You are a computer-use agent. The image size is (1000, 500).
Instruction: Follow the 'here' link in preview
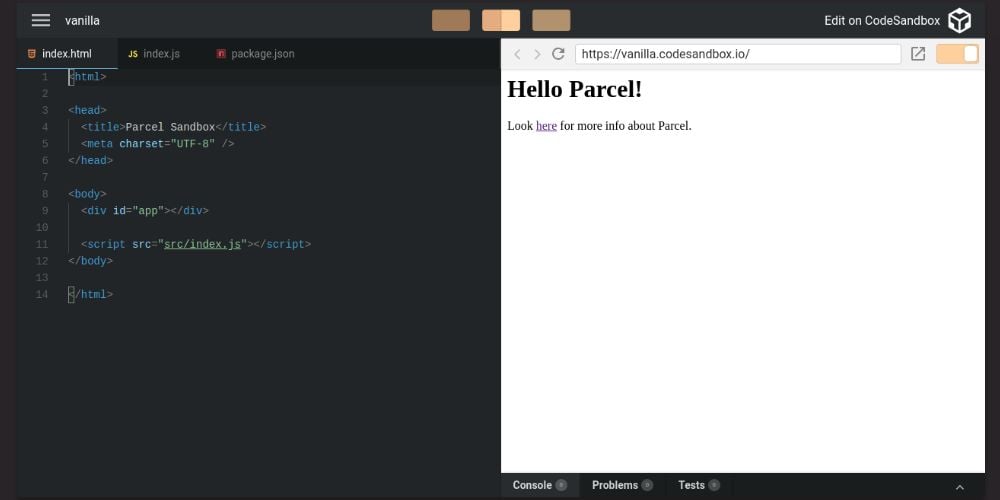point(546,126)
